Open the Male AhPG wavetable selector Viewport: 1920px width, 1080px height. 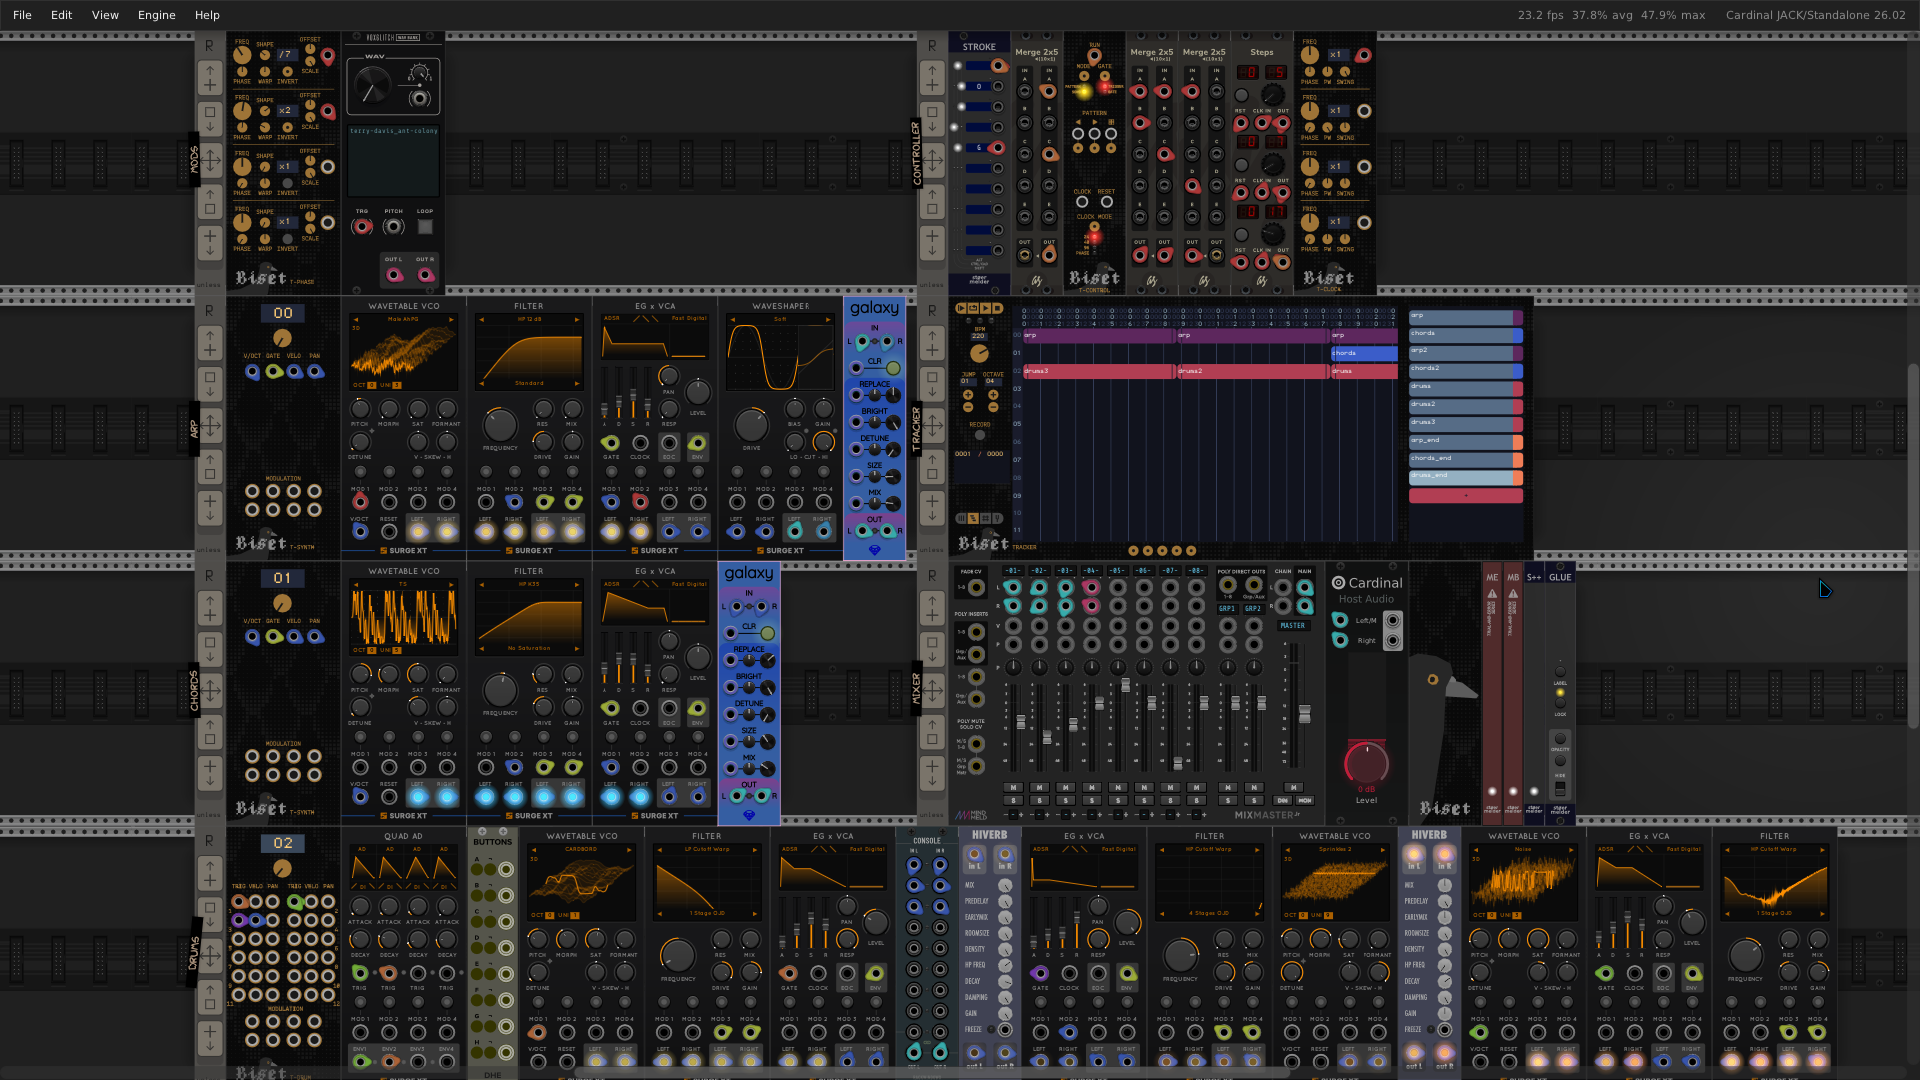point(403,320)
